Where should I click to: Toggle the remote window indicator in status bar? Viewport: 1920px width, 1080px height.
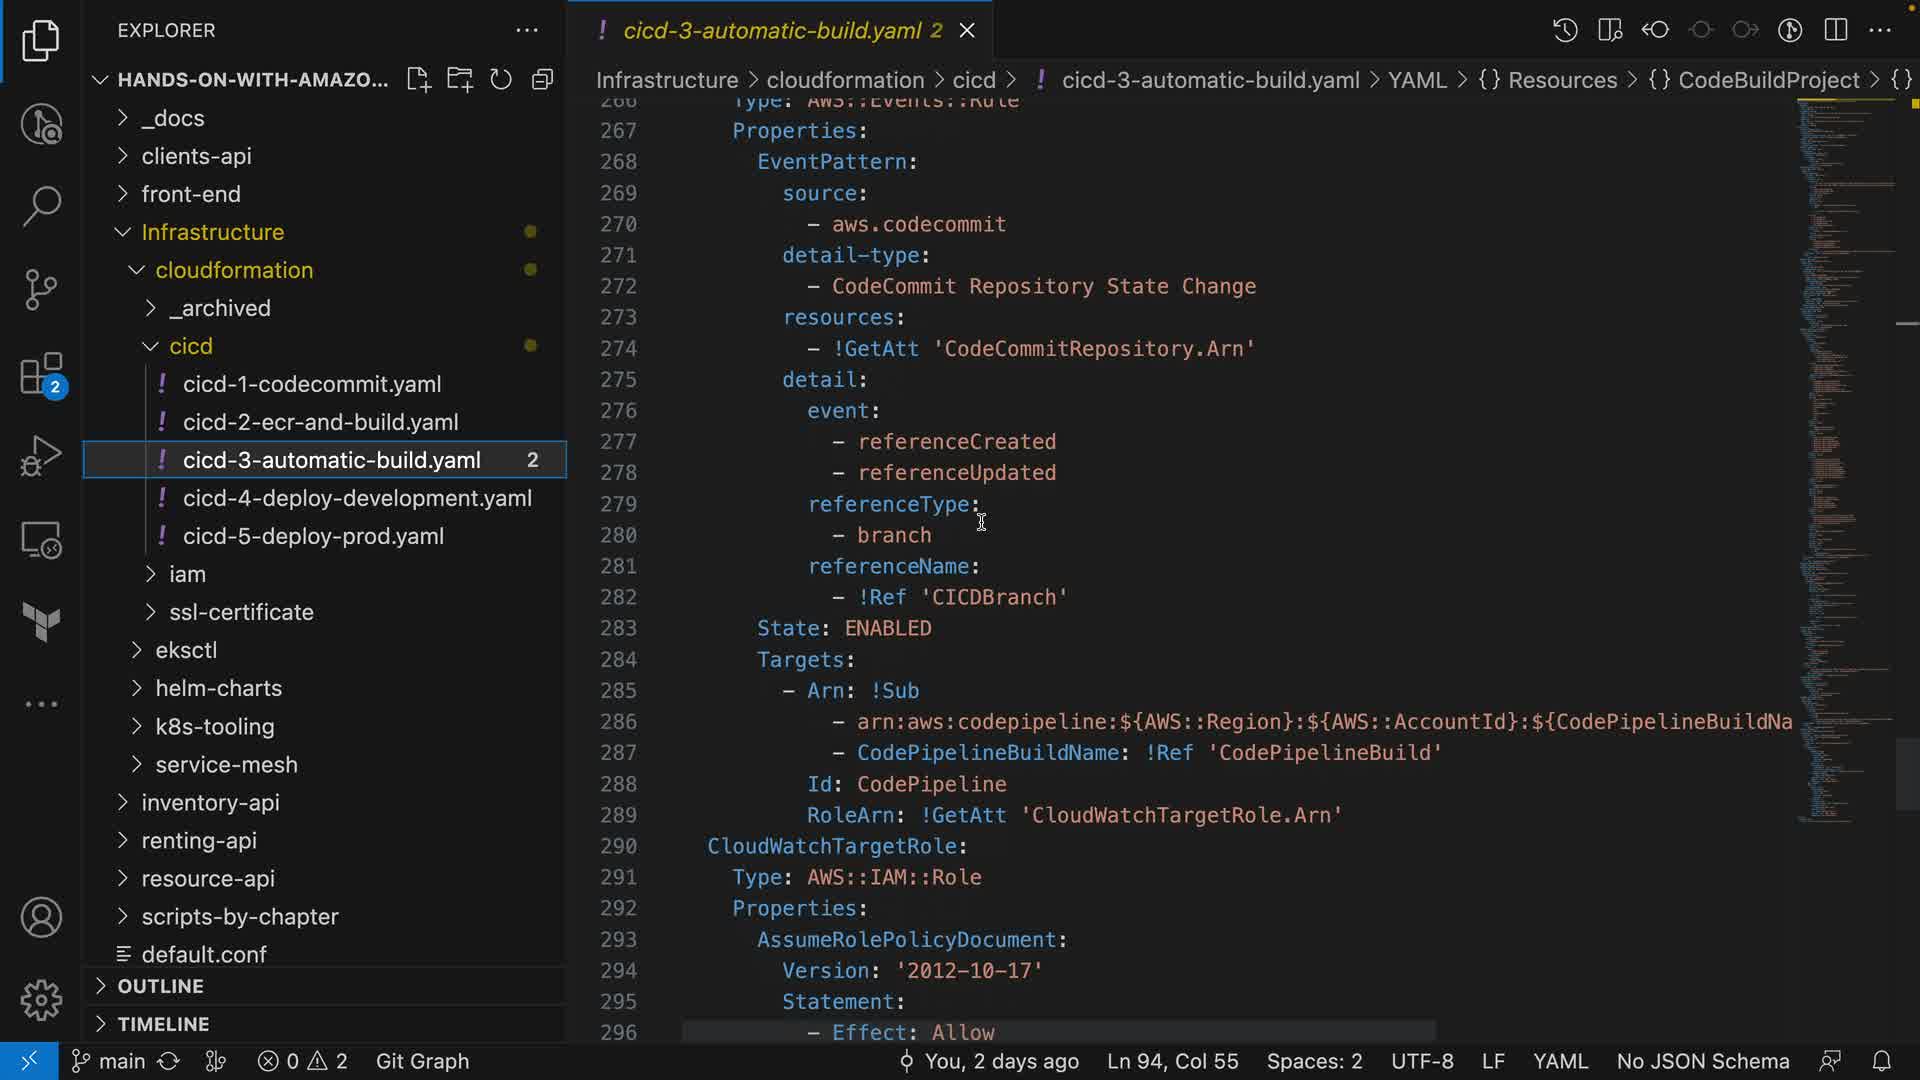pos(28,1061)
